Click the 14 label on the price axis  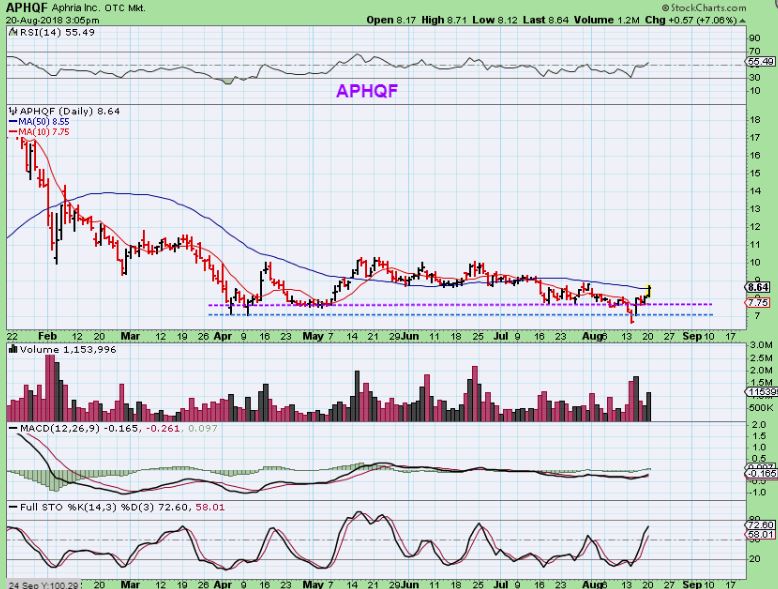[x=755, y=191]
